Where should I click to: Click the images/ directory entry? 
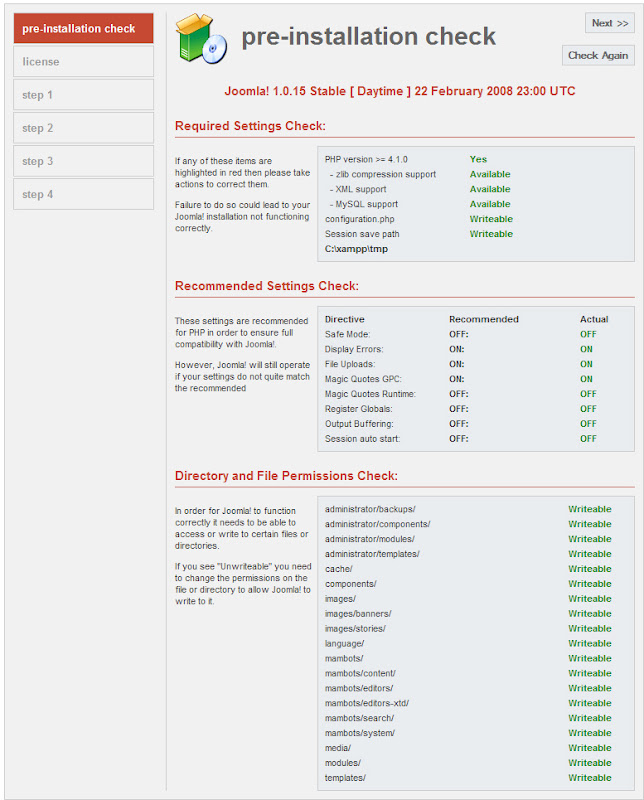(340, 599)
